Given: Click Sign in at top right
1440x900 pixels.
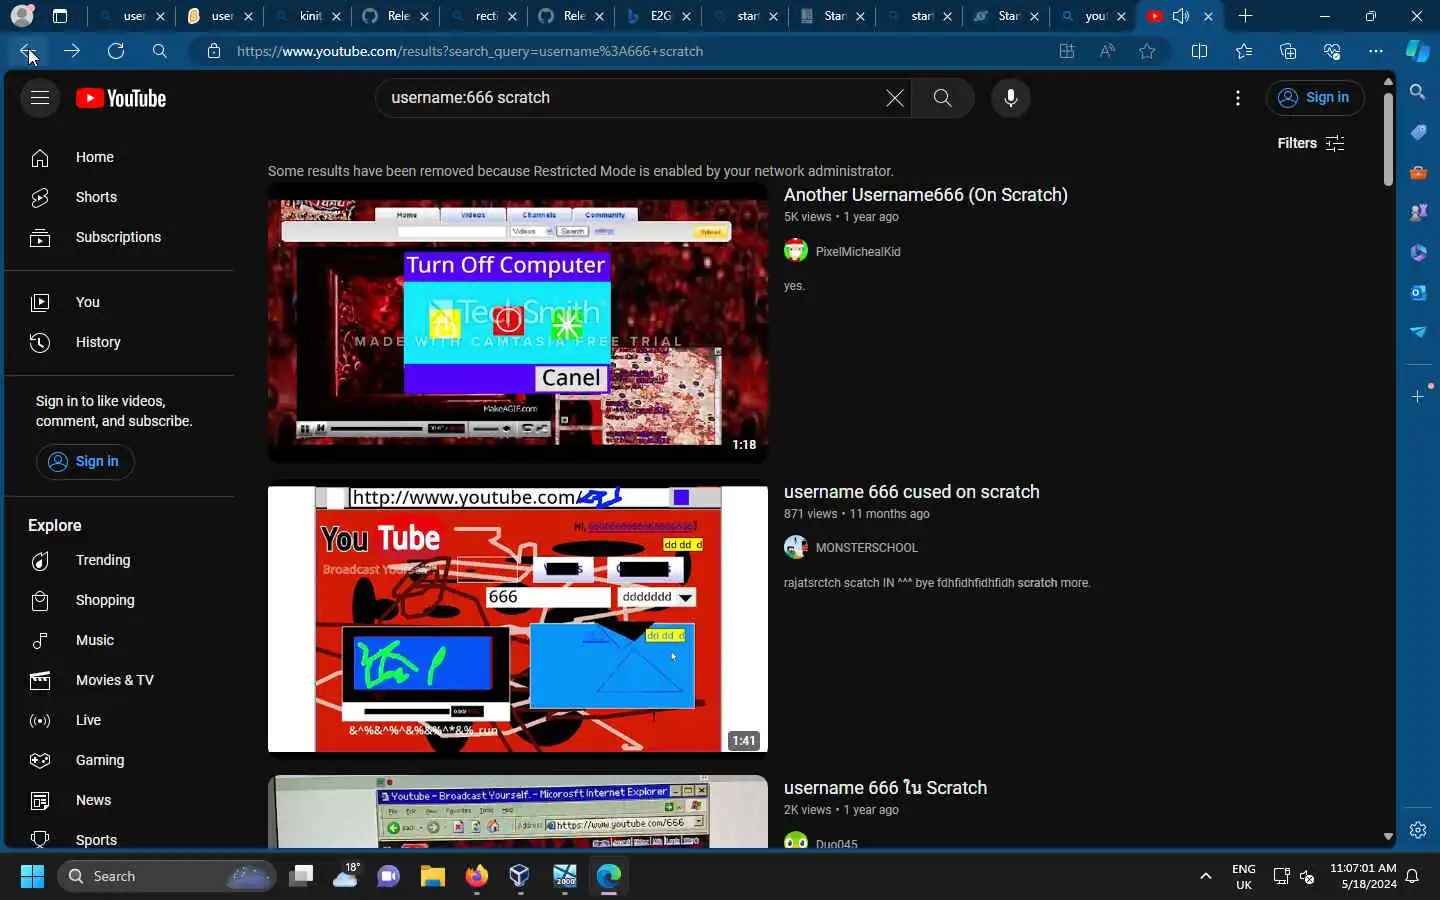Looking at the screenshot, I should click(x=1315, y=98).
